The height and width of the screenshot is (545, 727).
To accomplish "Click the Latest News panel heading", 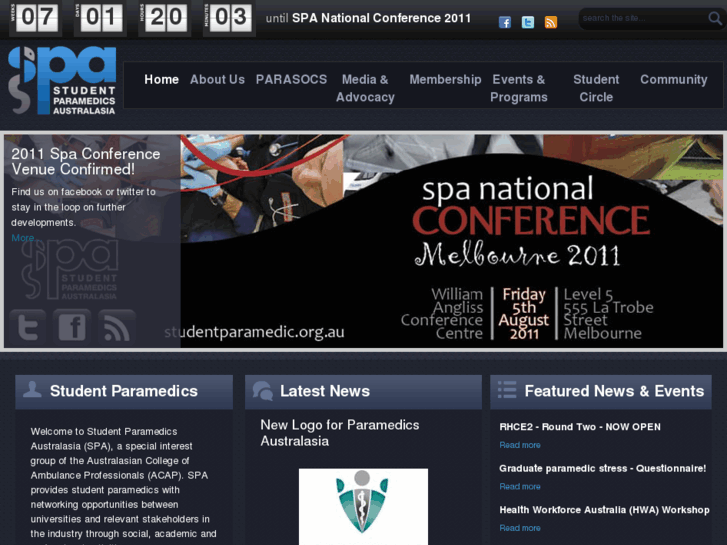I will [x=325, y=391].
